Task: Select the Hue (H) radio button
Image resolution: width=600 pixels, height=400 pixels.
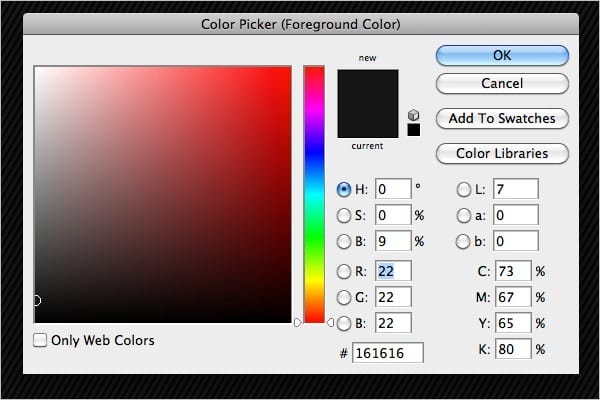Action: point(345,188)
